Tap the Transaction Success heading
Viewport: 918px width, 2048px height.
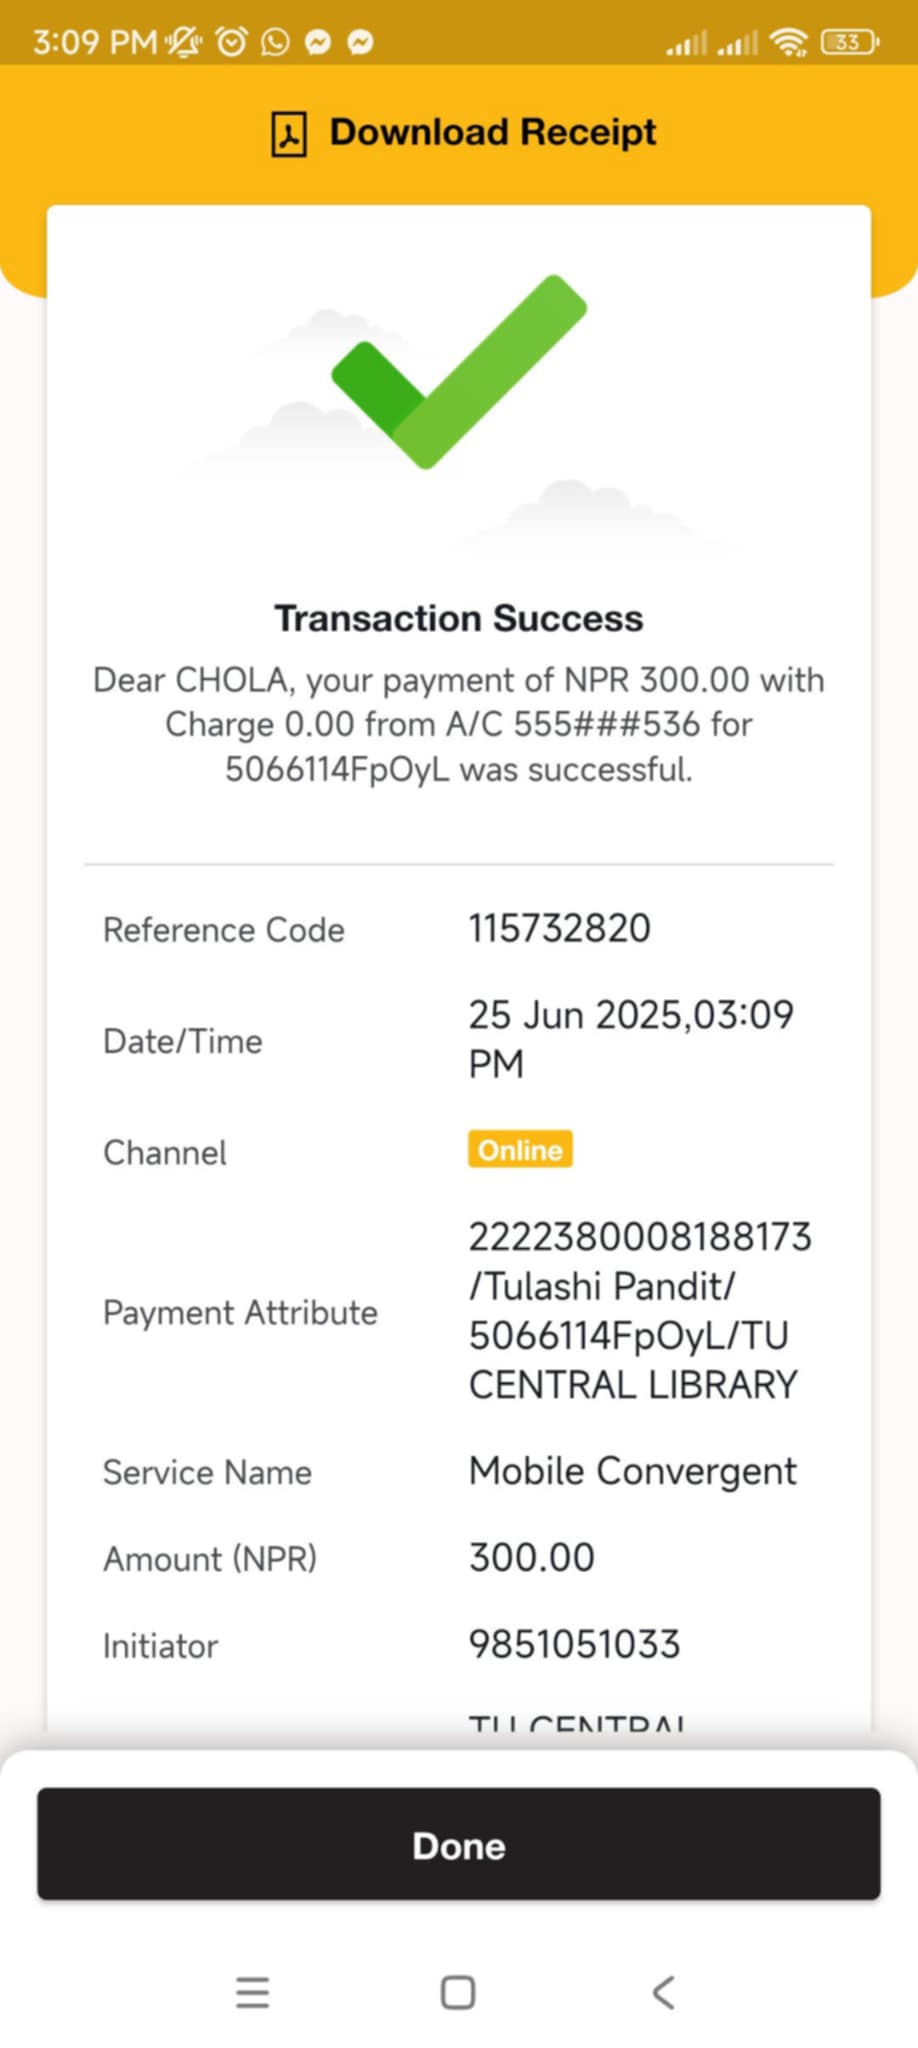(459, 619)
